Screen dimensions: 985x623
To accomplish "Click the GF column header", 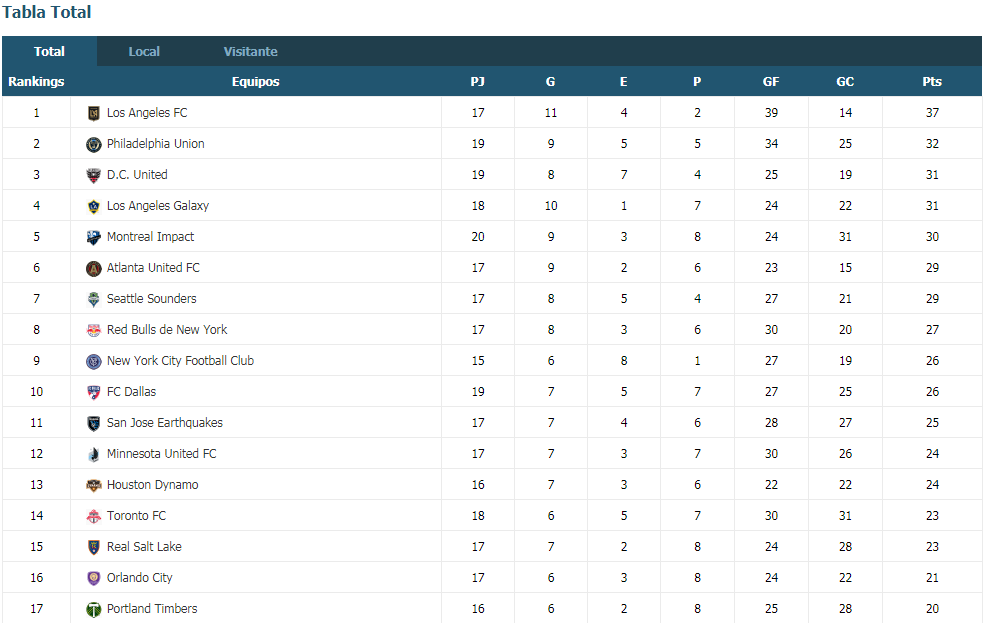I will [x=771, y=82].
